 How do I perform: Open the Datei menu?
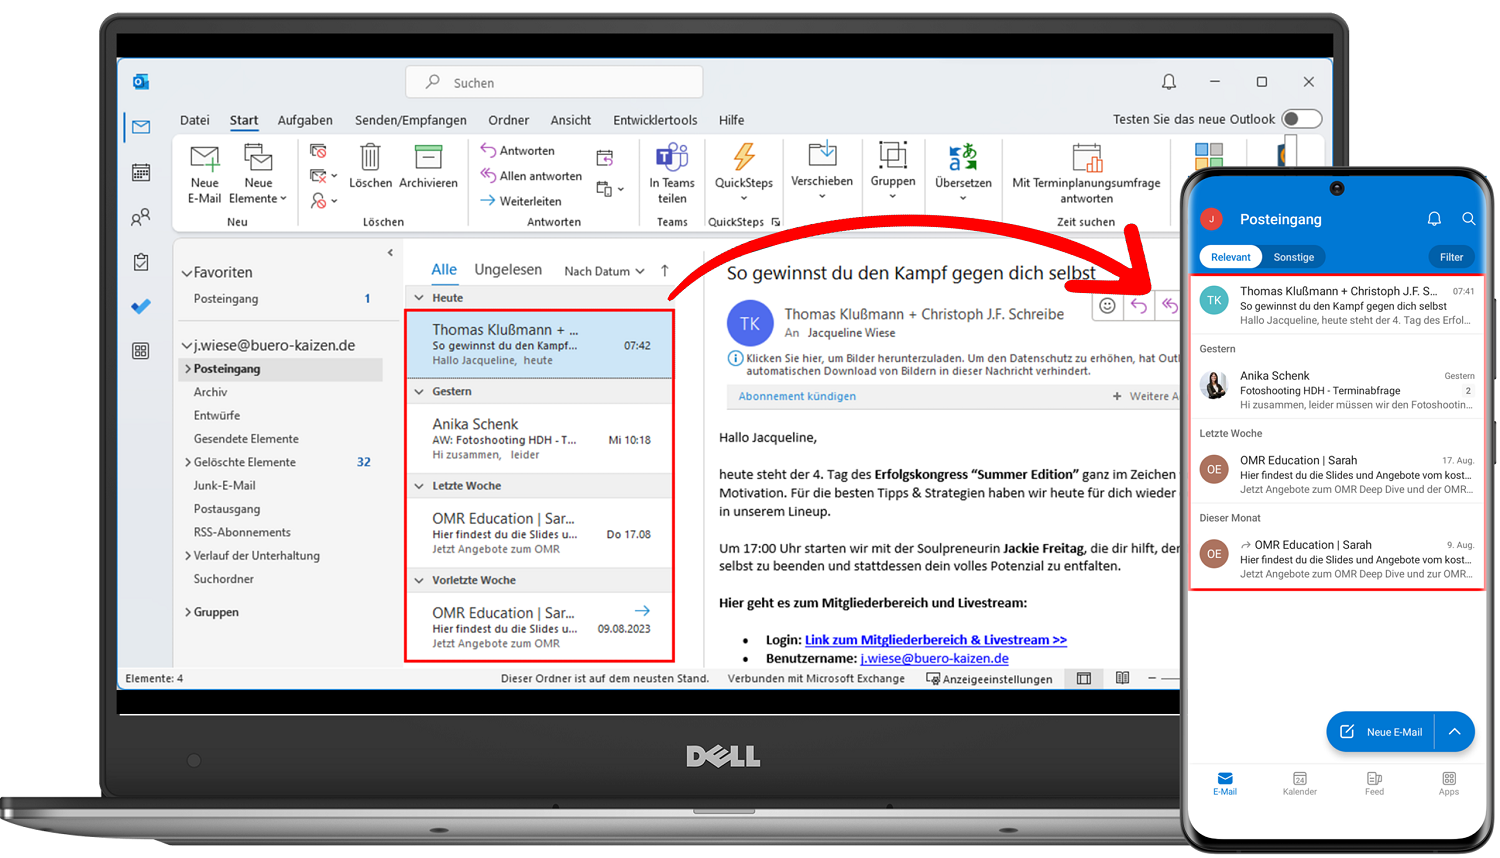[x=195, y=120]
